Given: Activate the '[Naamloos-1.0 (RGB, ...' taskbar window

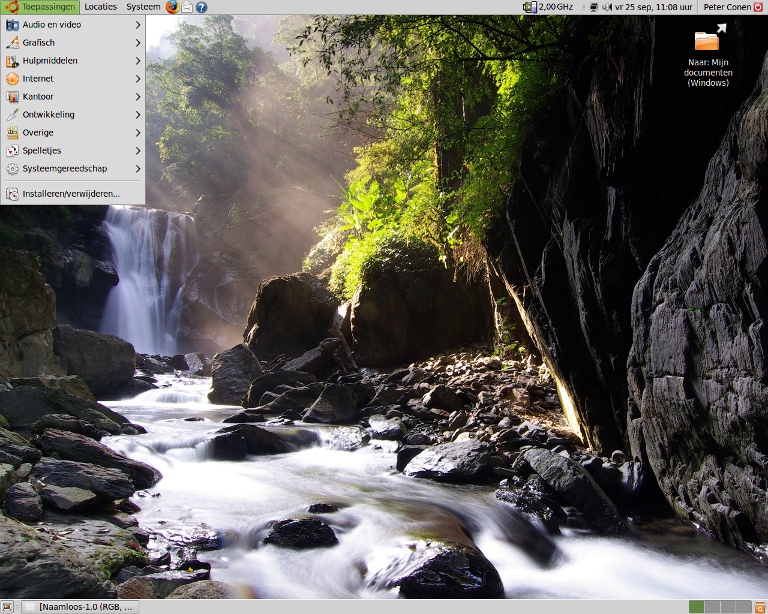Looking at the screenshot, I should 81,607.
